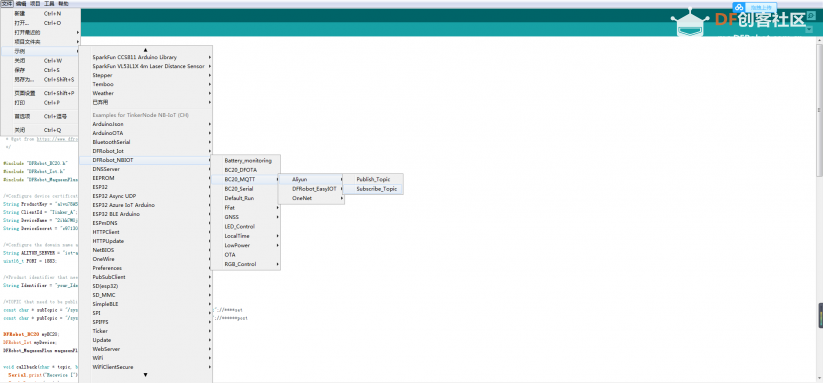
Task: Expand the Stepper examples submenu
Action: coord(145,75)
